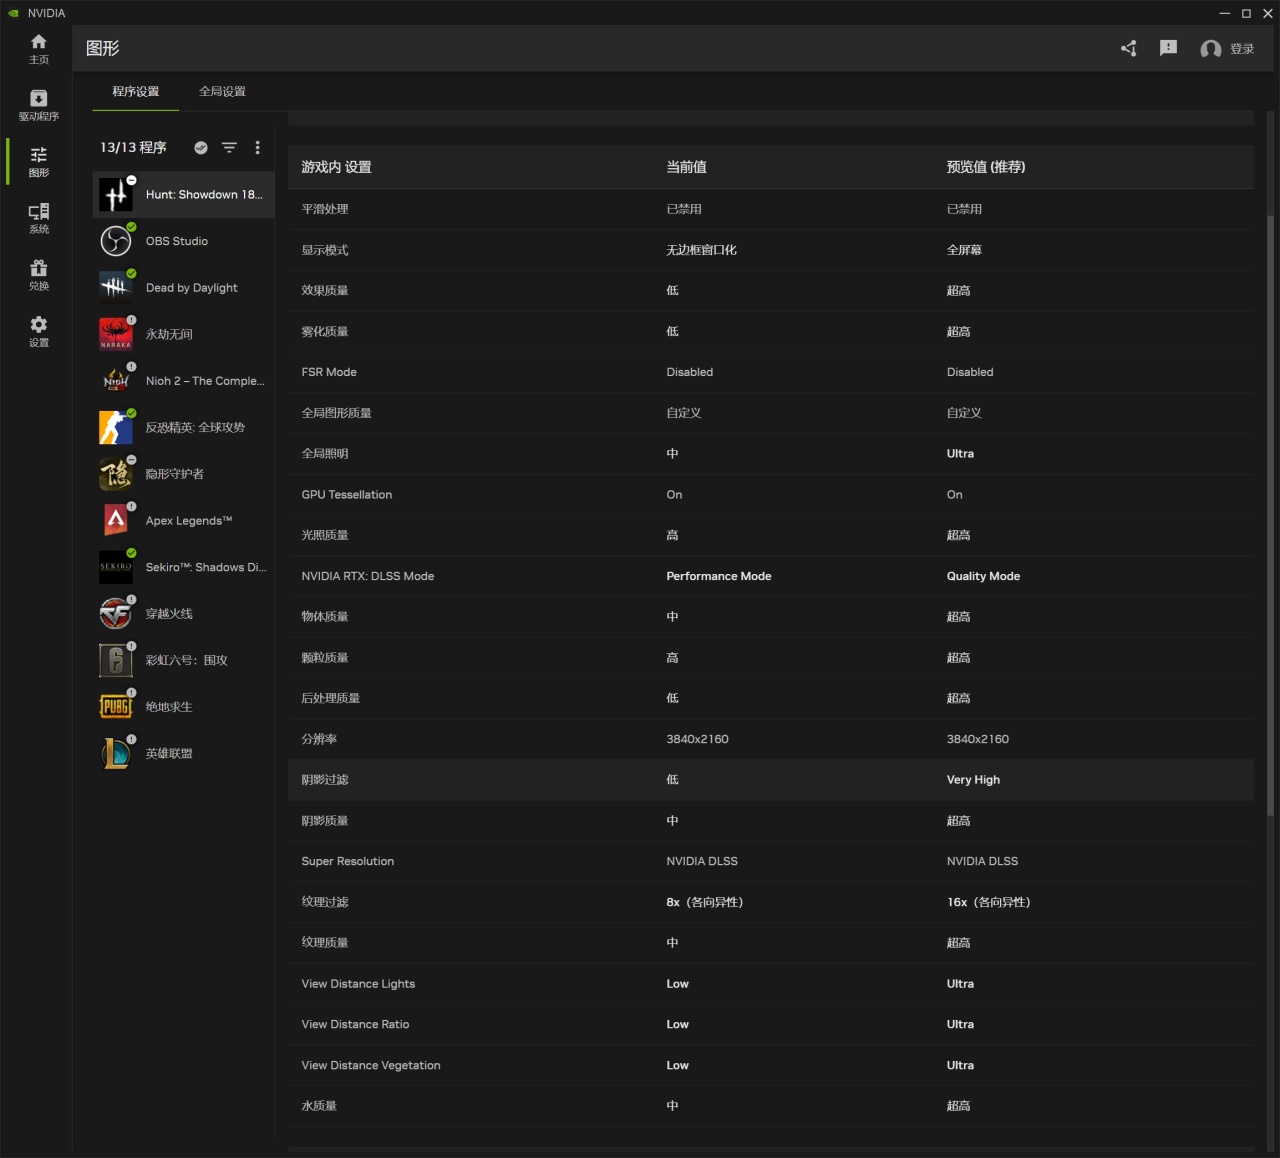
Task: Click the 全屏幕 recommended value
Action: coord(964,250)
